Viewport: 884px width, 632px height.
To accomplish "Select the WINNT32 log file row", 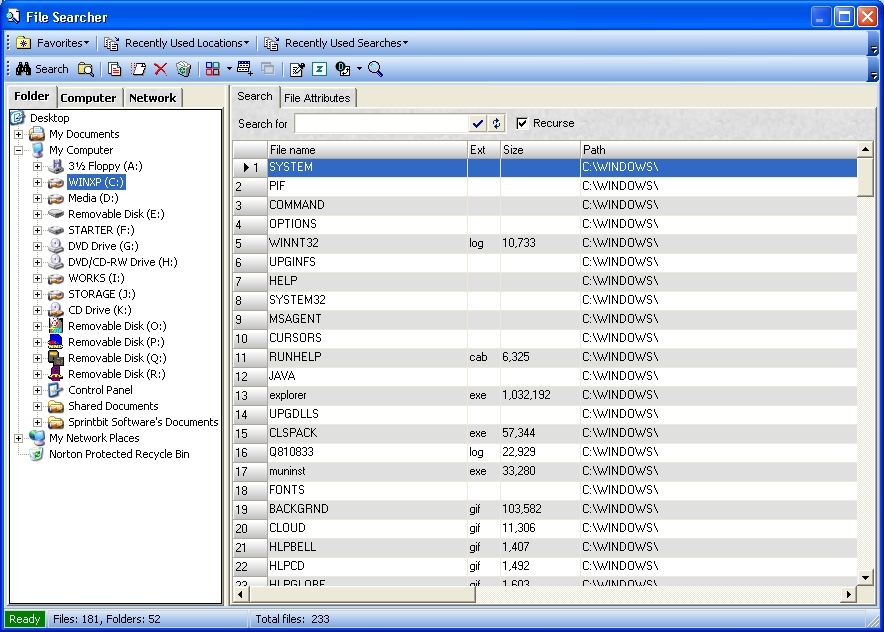I will click(x=545, y=243).
